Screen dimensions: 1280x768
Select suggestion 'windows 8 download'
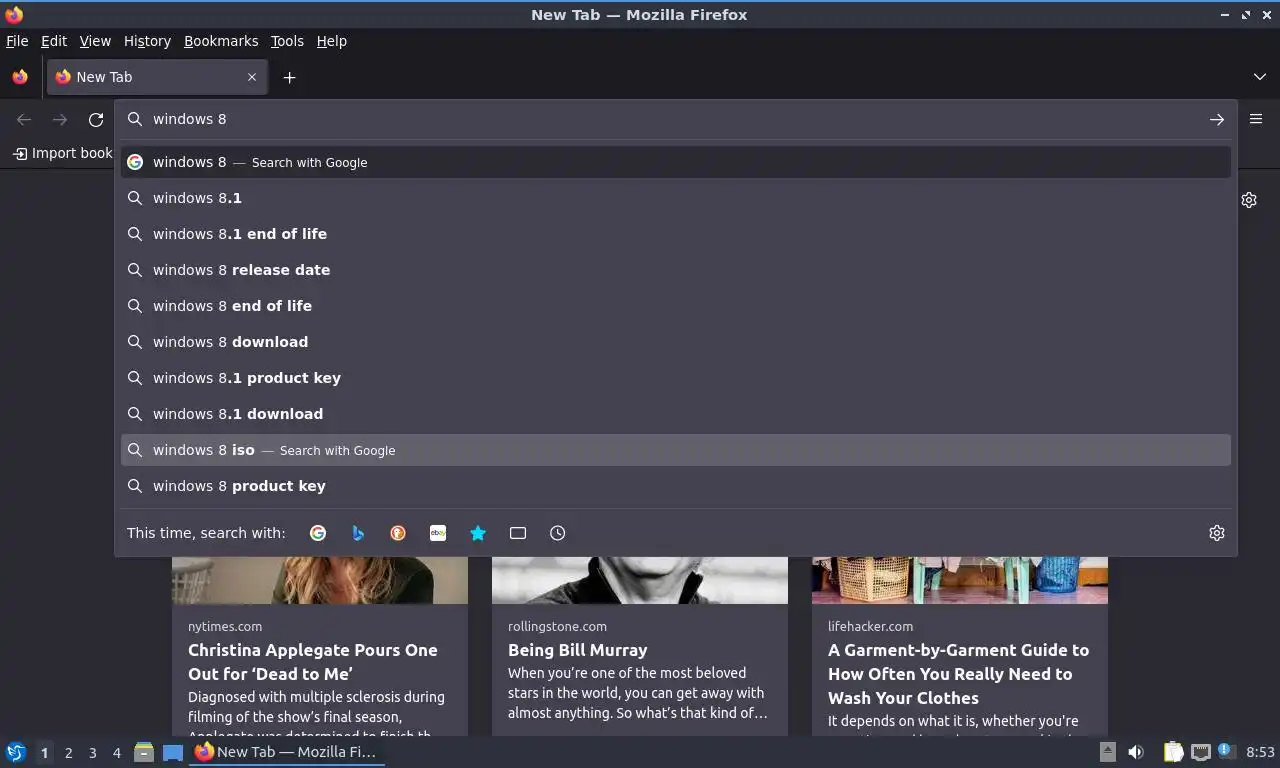(x=676, y=342)
